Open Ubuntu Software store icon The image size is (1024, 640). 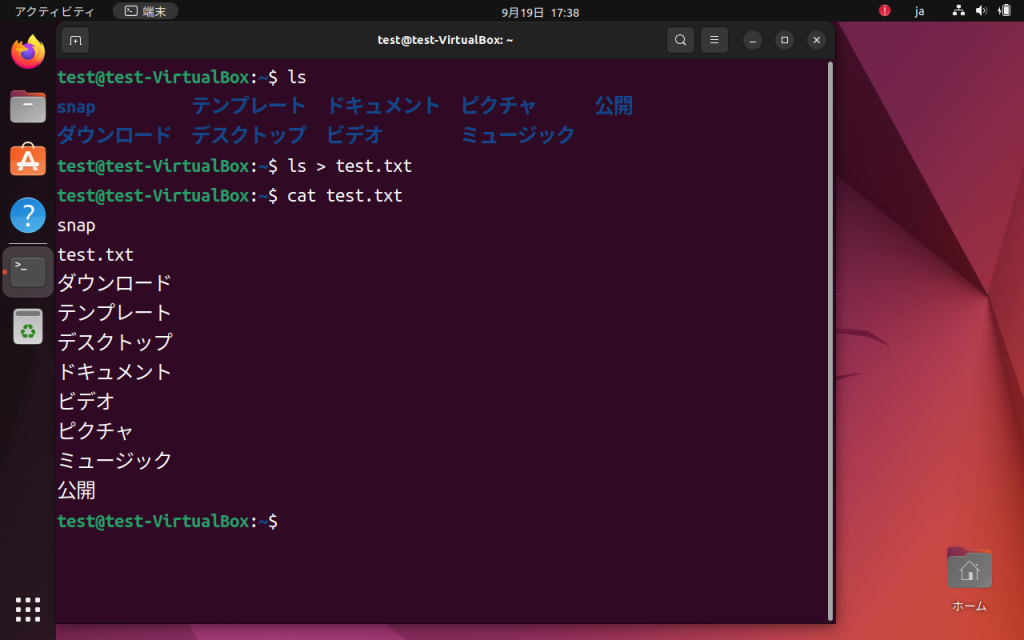coord(28,160)
